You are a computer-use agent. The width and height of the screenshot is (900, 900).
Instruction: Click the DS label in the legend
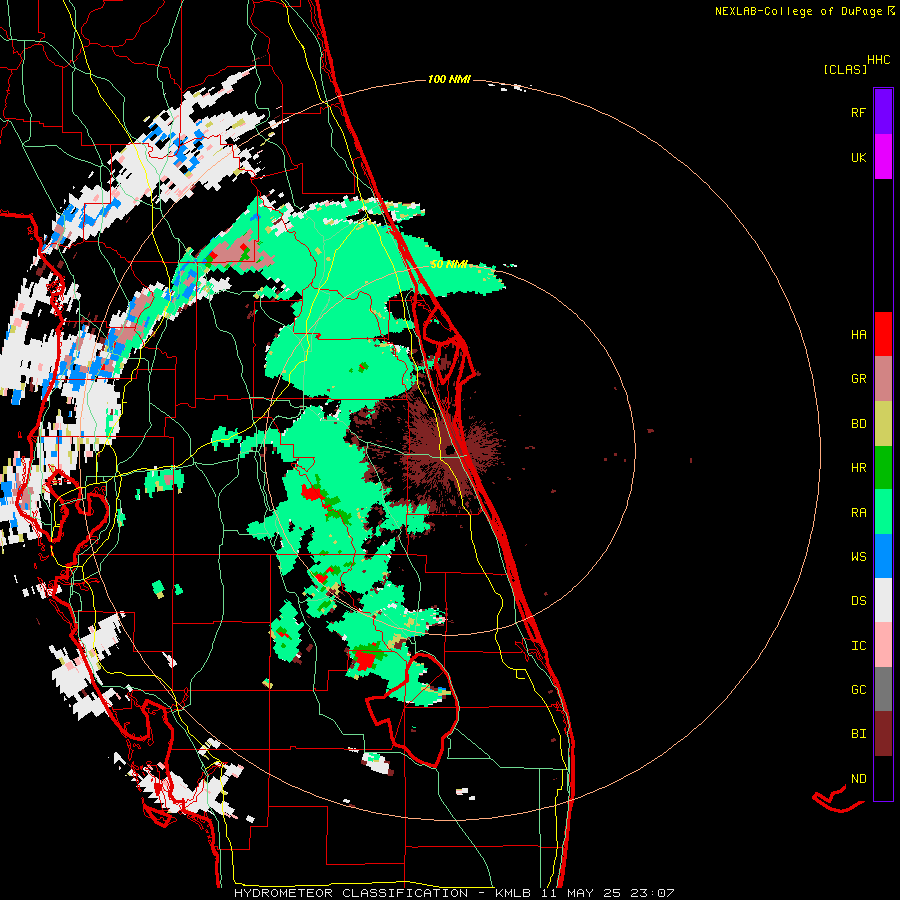(858, 600)
